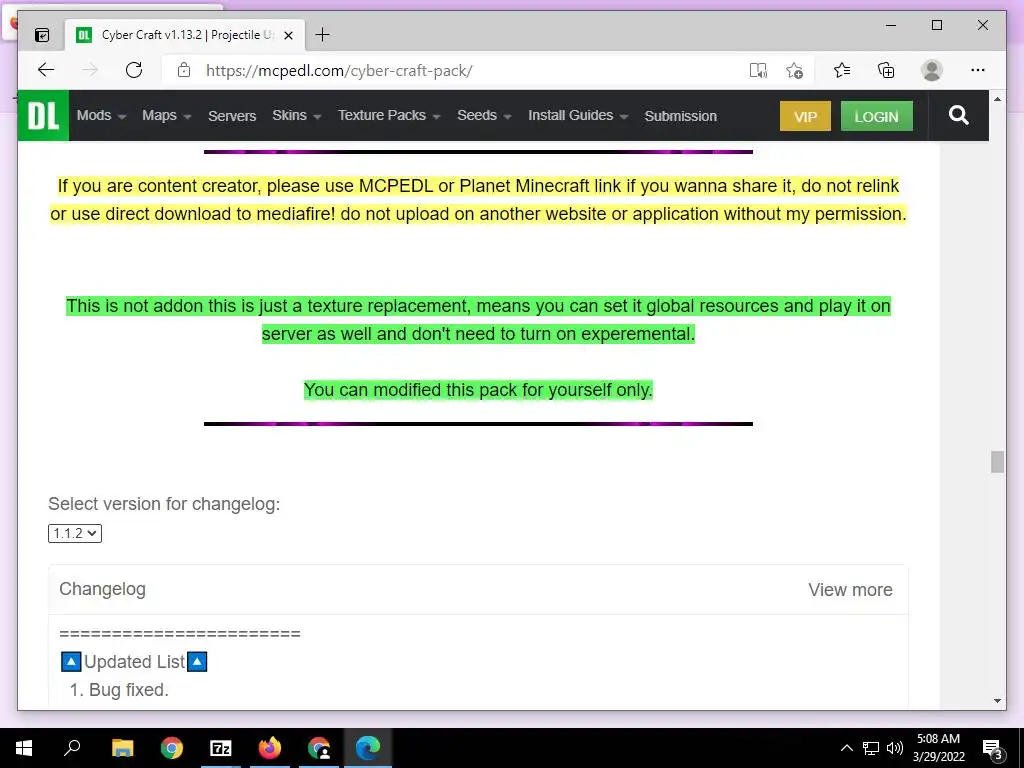This screenshot has height=768, width=1024.
Task: Open the volume tray icon
Action: tap(895, 748)
